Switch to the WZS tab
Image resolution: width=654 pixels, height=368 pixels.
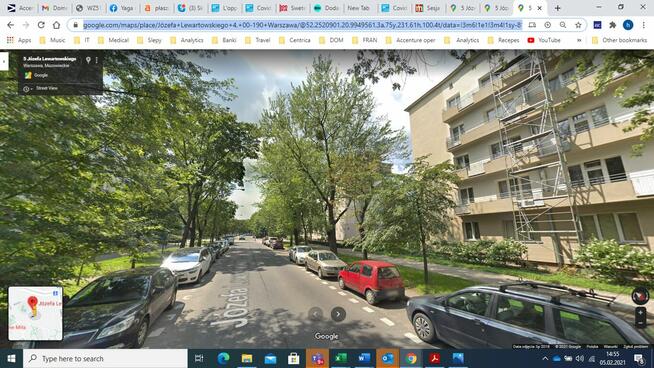point(88,8)
